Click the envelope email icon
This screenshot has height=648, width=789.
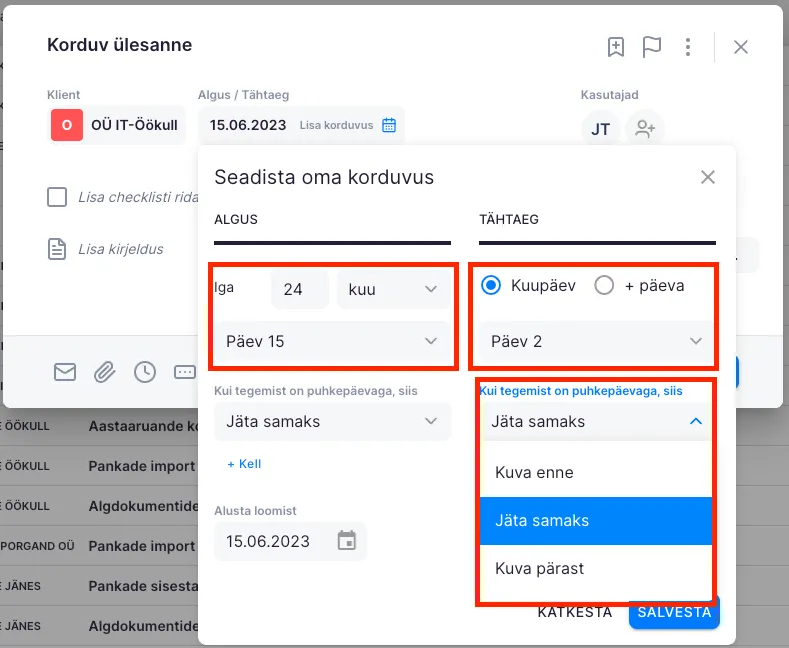coord(65,372)
